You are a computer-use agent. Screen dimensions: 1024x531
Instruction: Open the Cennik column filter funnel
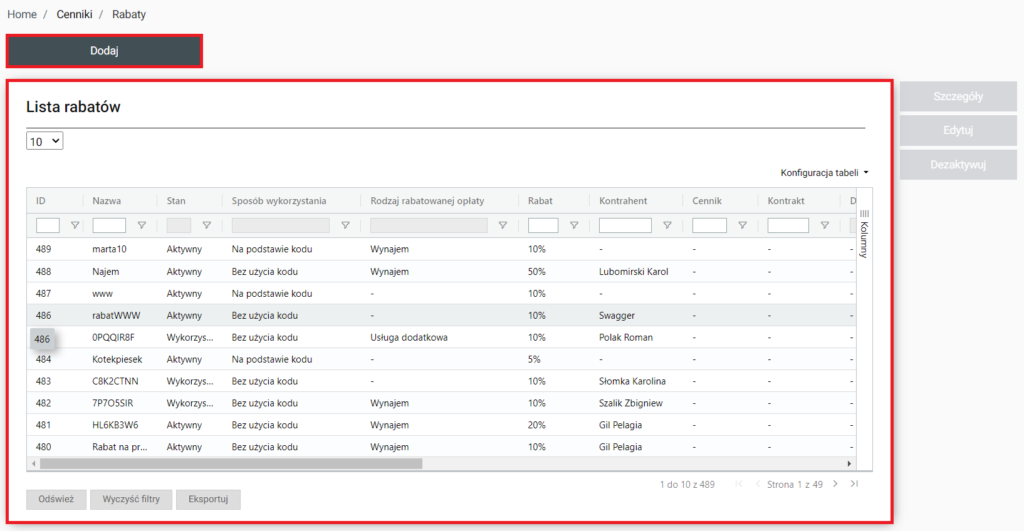741,226
